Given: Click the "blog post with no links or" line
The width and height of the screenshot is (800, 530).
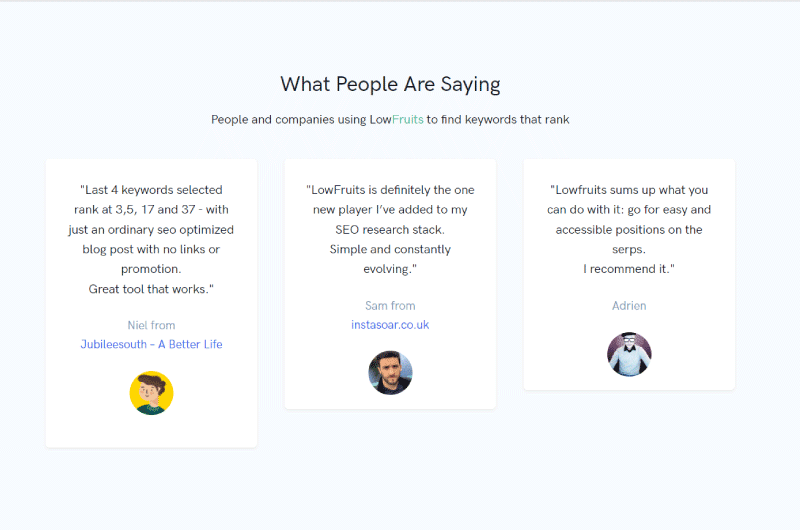Looking at the screenshot, I should coord(152,249).
